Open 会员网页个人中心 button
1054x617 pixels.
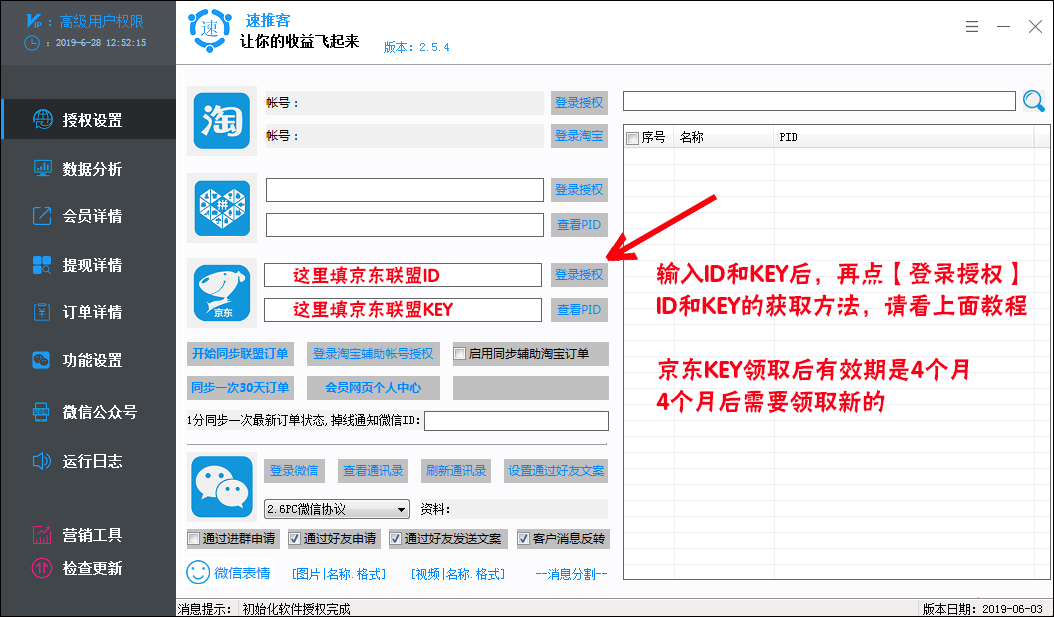coord(373,388)
